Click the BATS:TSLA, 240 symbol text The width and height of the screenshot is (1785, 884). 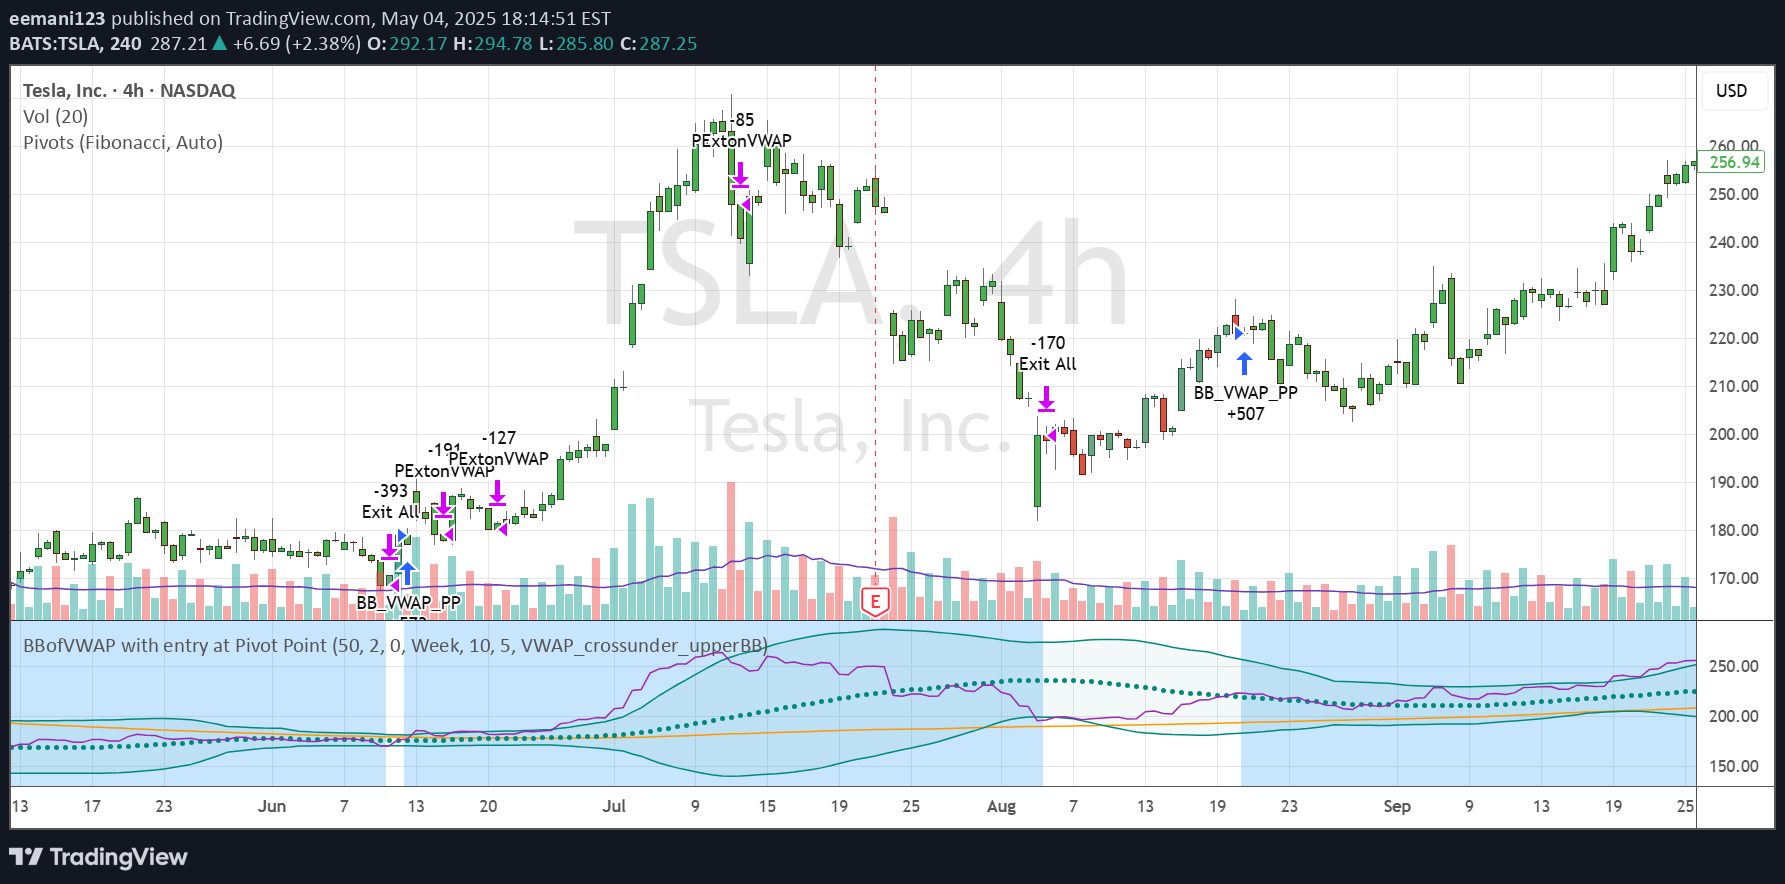pyautogui.click(x=75, y=44)
